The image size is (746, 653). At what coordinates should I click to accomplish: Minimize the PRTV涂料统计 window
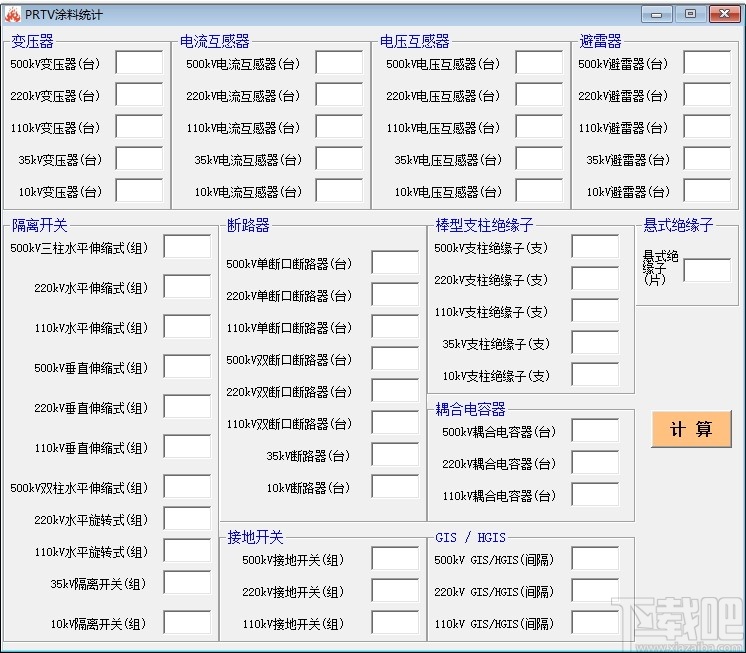click(x=657, y=14)
